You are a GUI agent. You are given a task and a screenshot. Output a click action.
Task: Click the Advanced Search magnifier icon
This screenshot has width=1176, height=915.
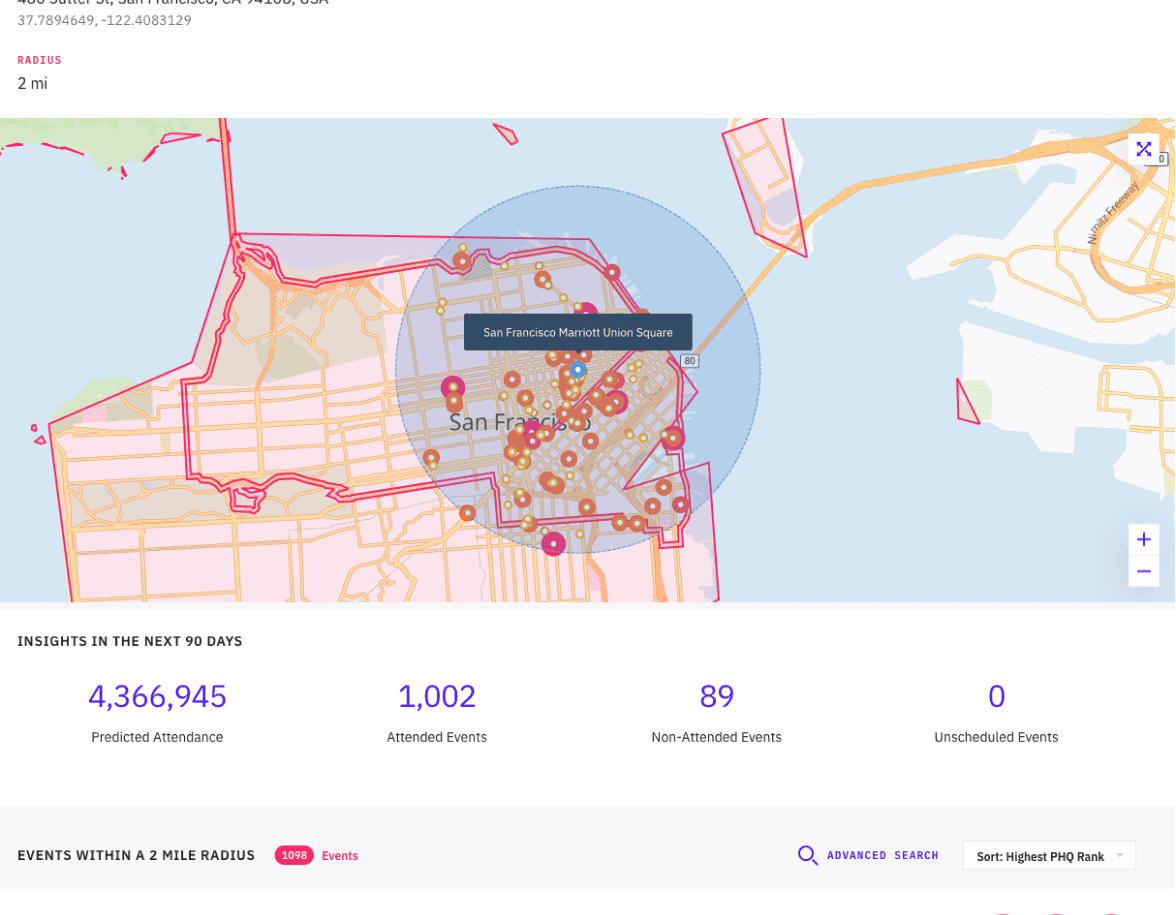(x=807, y=855)
